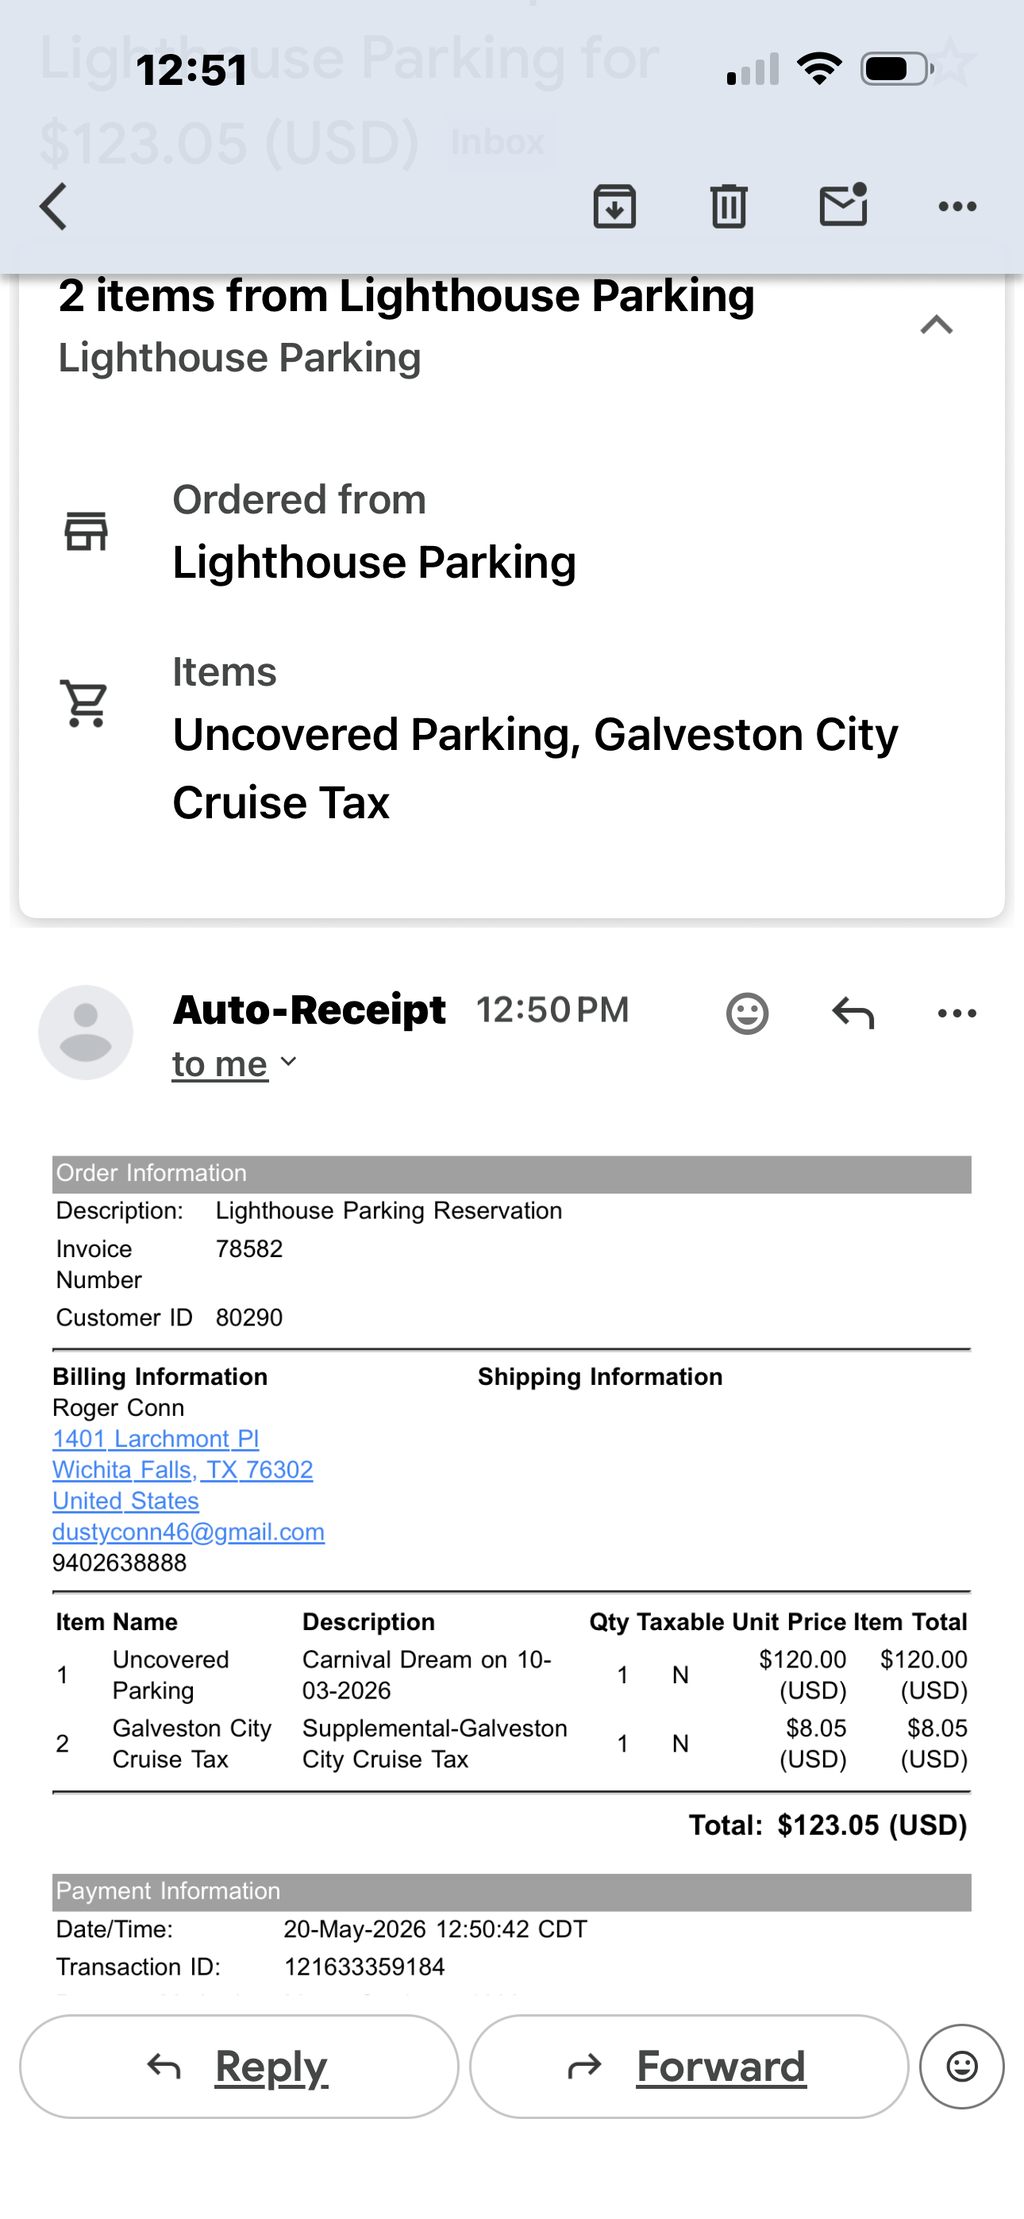1024x2219 pixels.
Task: Tap the Forward button at the bottom
Action: 689,2066
